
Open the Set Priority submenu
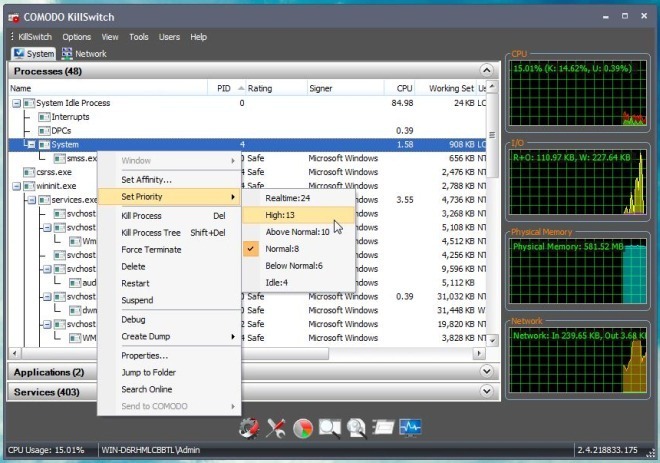tap(169, 197)
